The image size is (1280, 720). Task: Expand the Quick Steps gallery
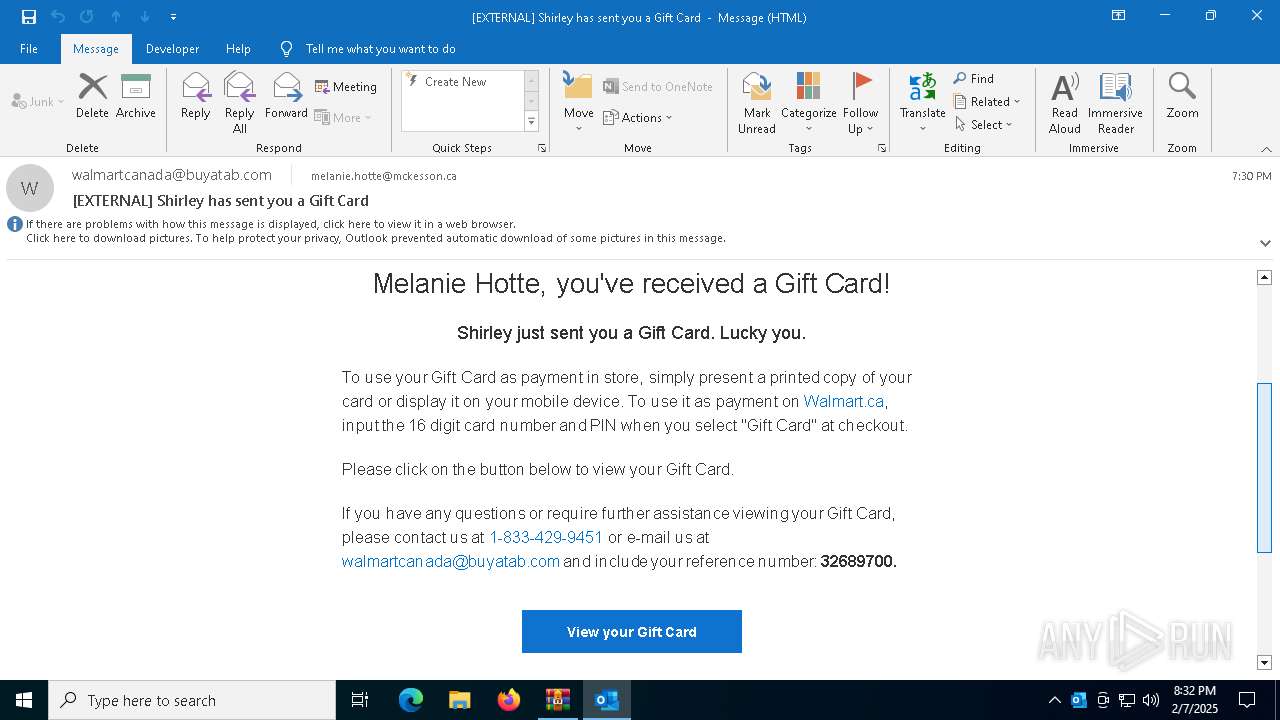(x=531, y=122)
